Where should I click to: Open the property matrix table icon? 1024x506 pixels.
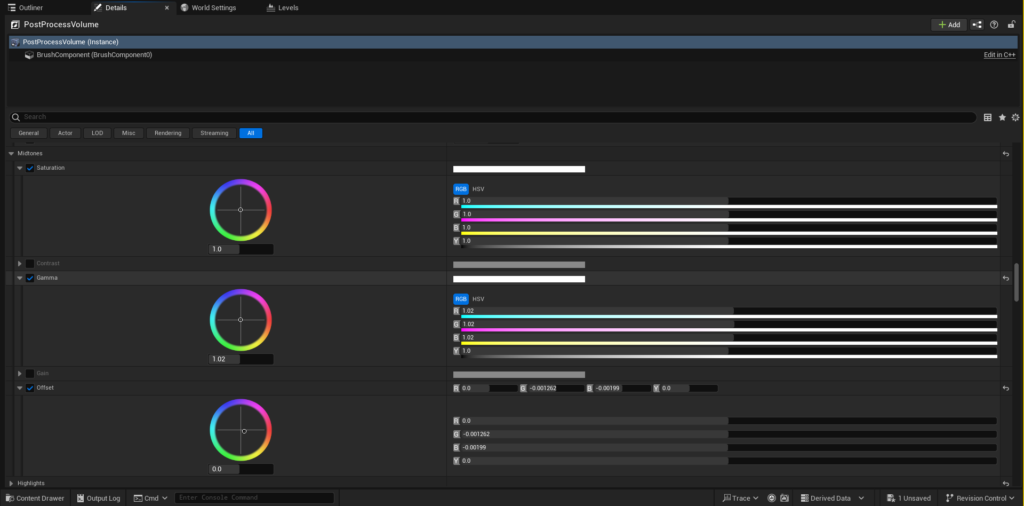coord(987,118)
